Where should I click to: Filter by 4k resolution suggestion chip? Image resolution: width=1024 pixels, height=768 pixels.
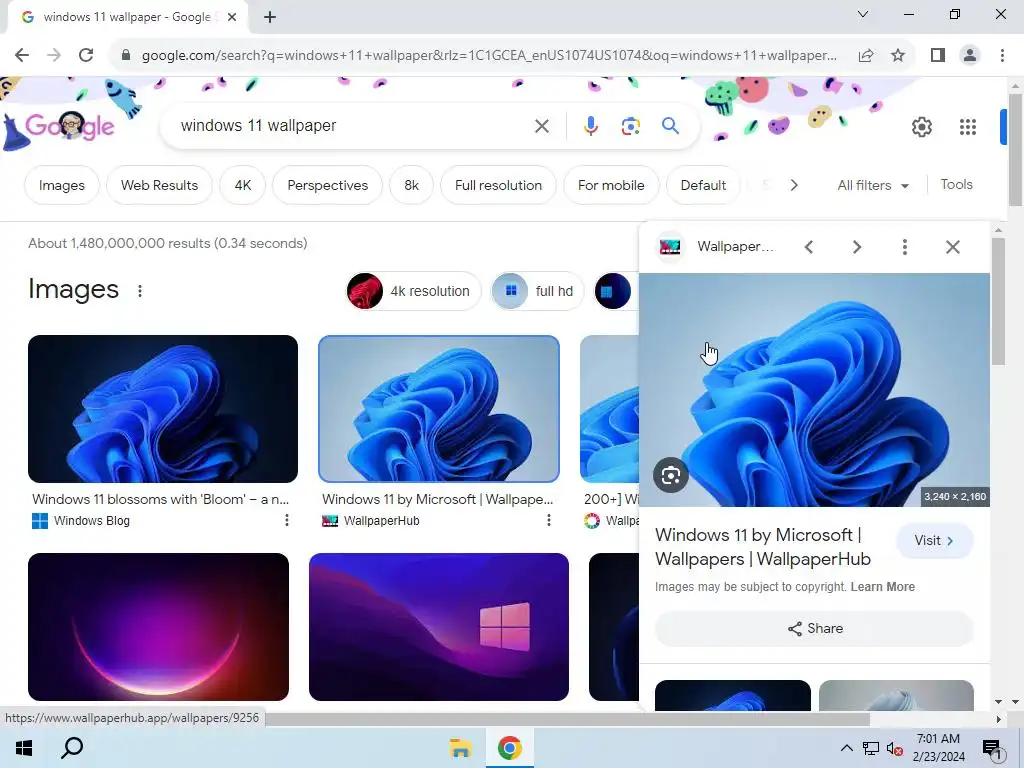[413, 291]
